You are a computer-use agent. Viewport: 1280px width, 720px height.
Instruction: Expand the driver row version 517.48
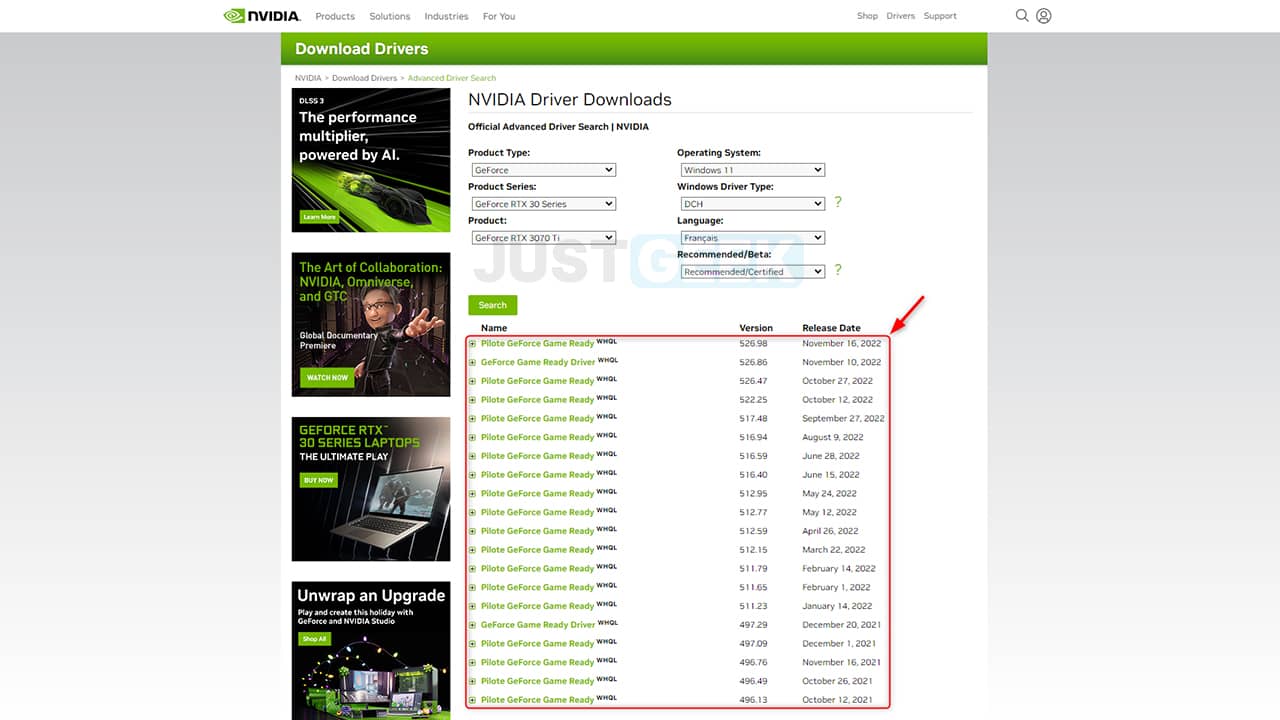(x=473, y=419)
